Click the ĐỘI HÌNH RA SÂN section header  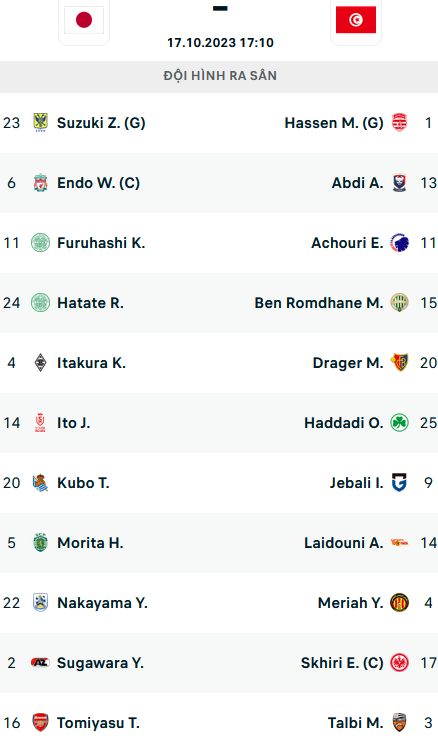[219, 76]
